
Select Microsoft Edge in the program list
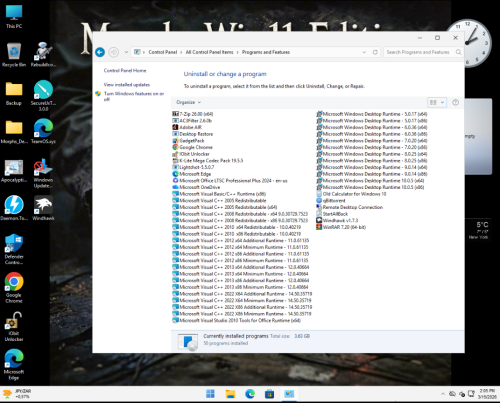pos(192,174)
